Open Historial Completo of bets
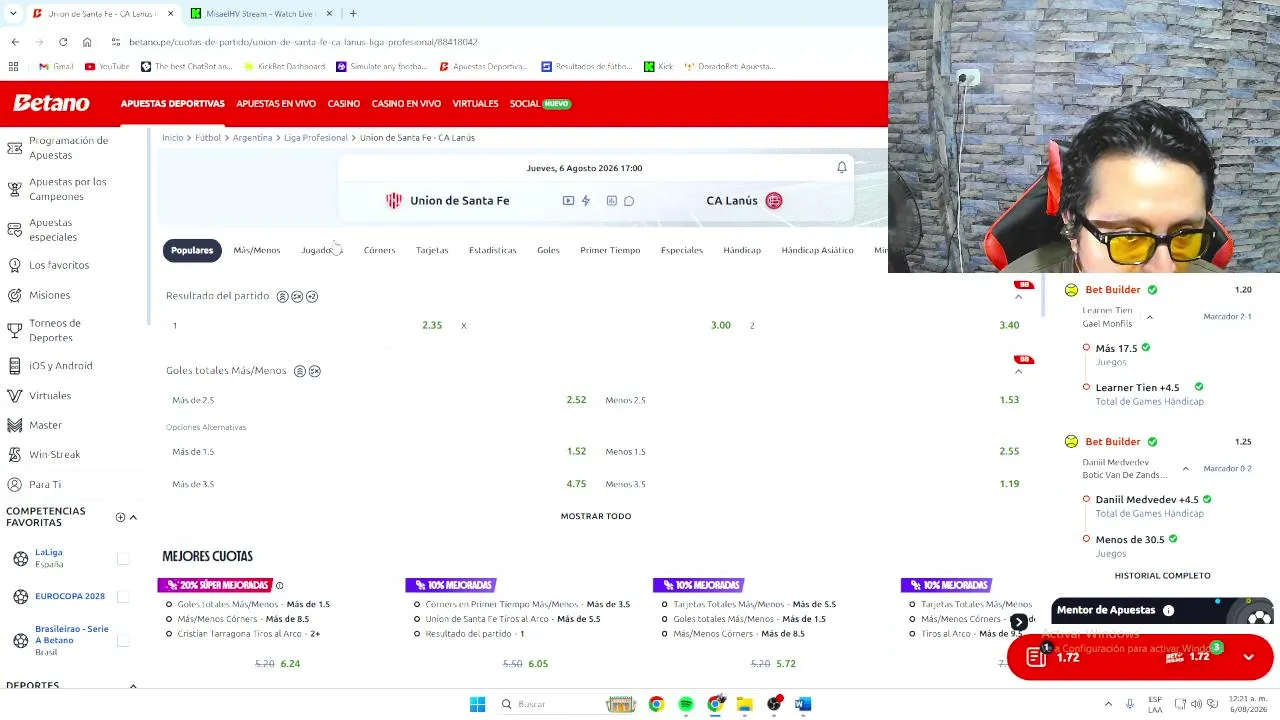The height and width of the screenshot is (720, 1280). [x=1163, y=575]
